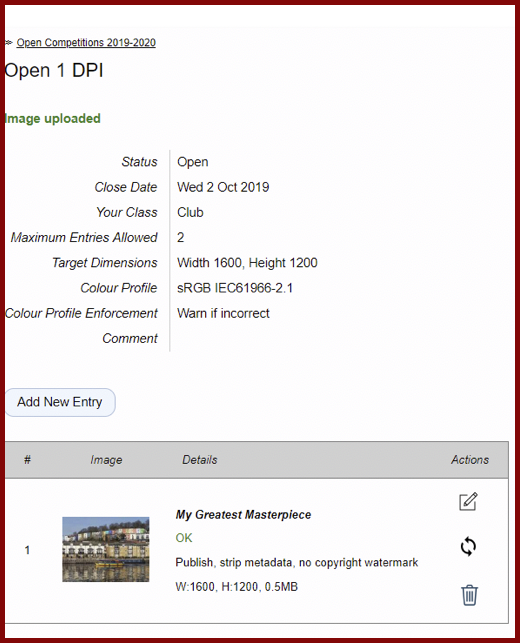Click the My Greatest Masterpiece title
This screenshot has height=643, width=520.
(243, 515)
